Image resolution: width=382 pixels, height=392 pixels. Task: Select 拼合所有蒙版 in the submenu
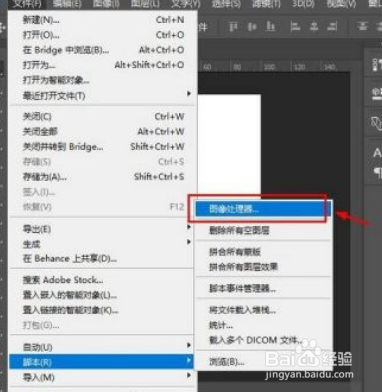point(263,252)
